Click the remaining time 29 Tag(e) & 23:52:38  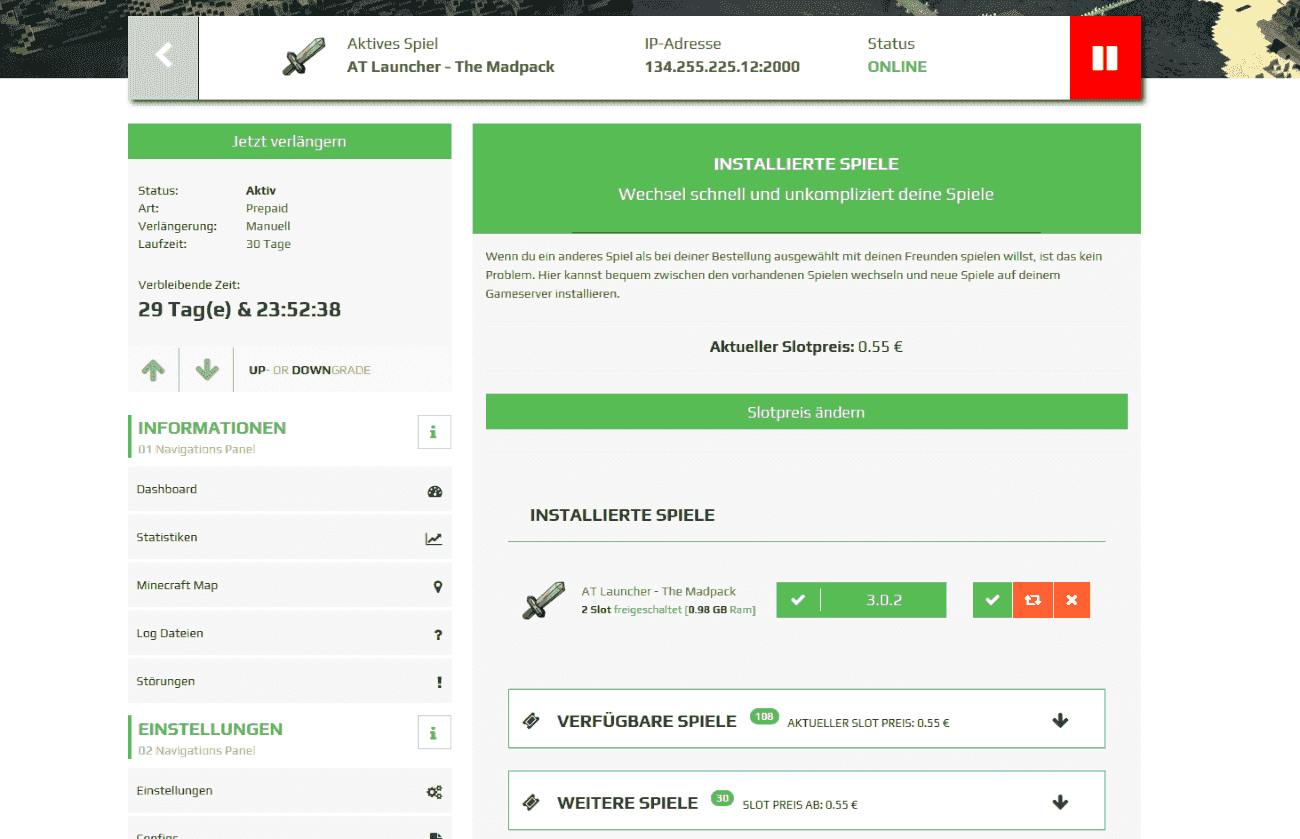(x=240, y=310)
